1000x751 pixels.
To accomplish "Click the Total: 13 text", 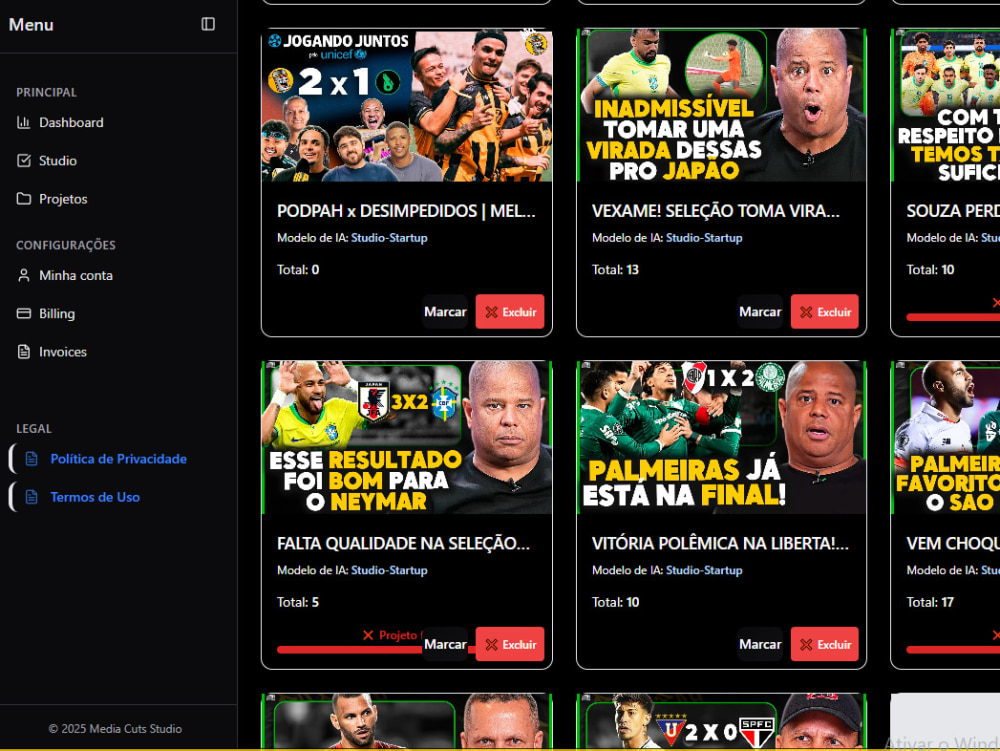I will [615, 270].
